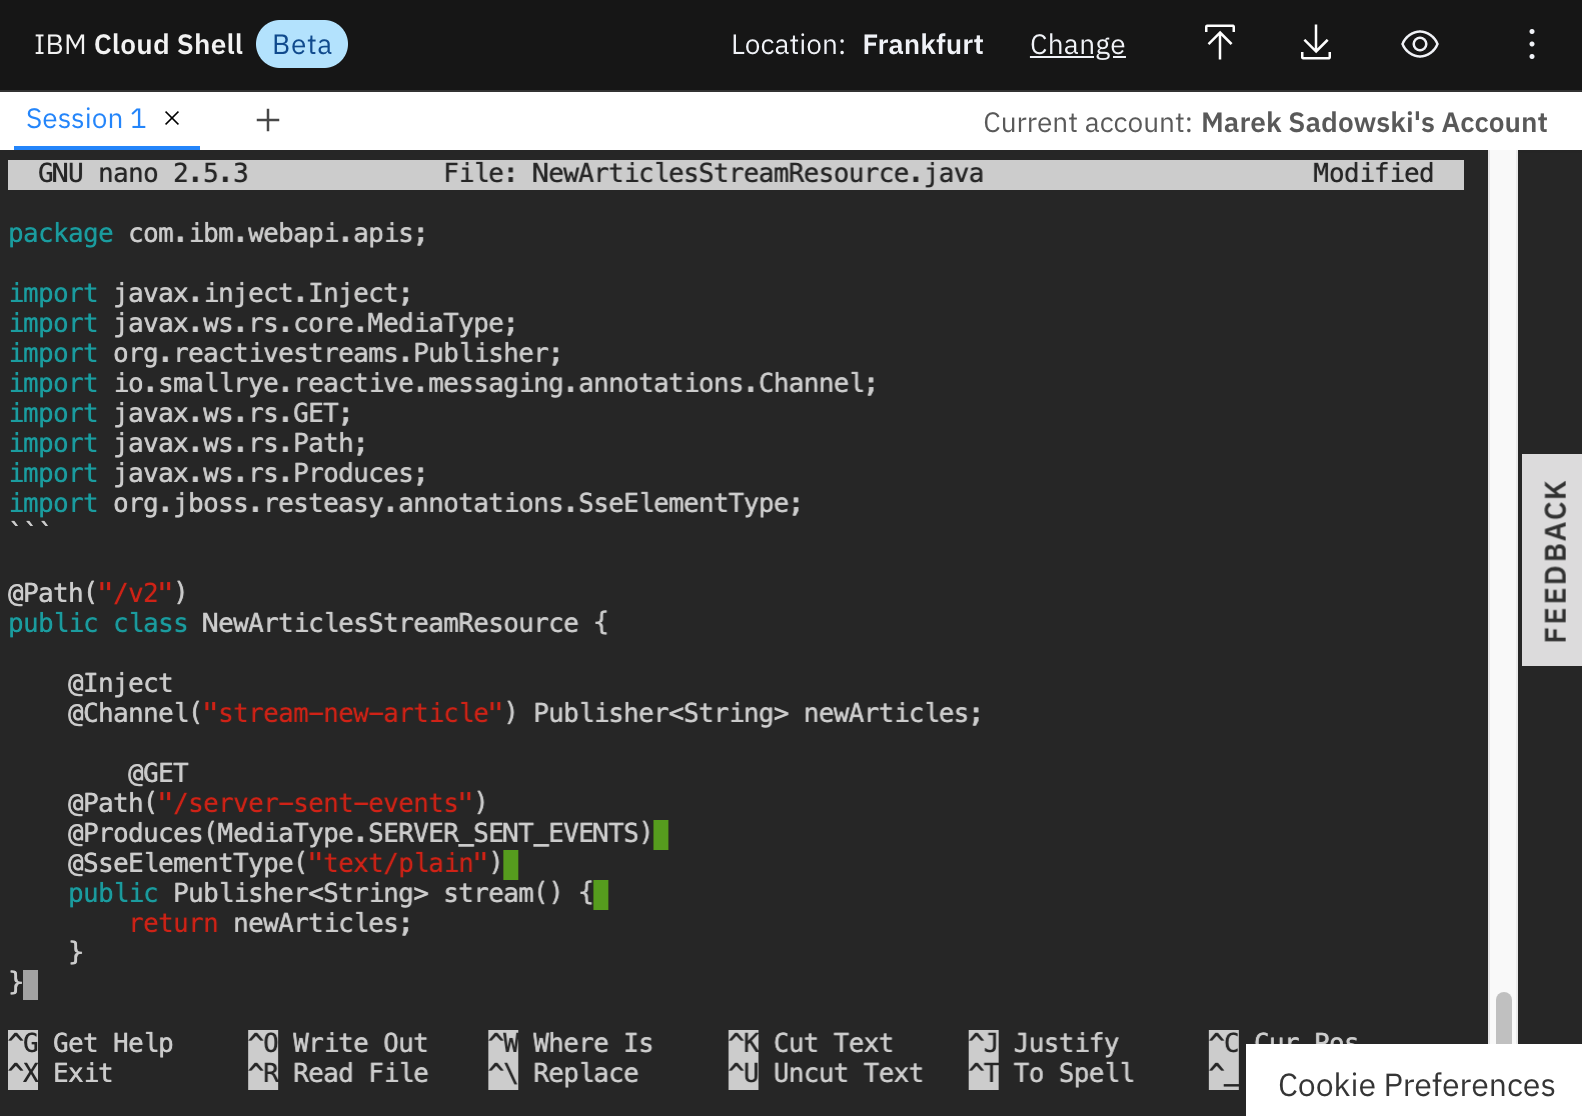The height and width of the screenshot is (1116, 1582).
Task: Click the Modified status in nano header
Action: tap(1373, 173)
